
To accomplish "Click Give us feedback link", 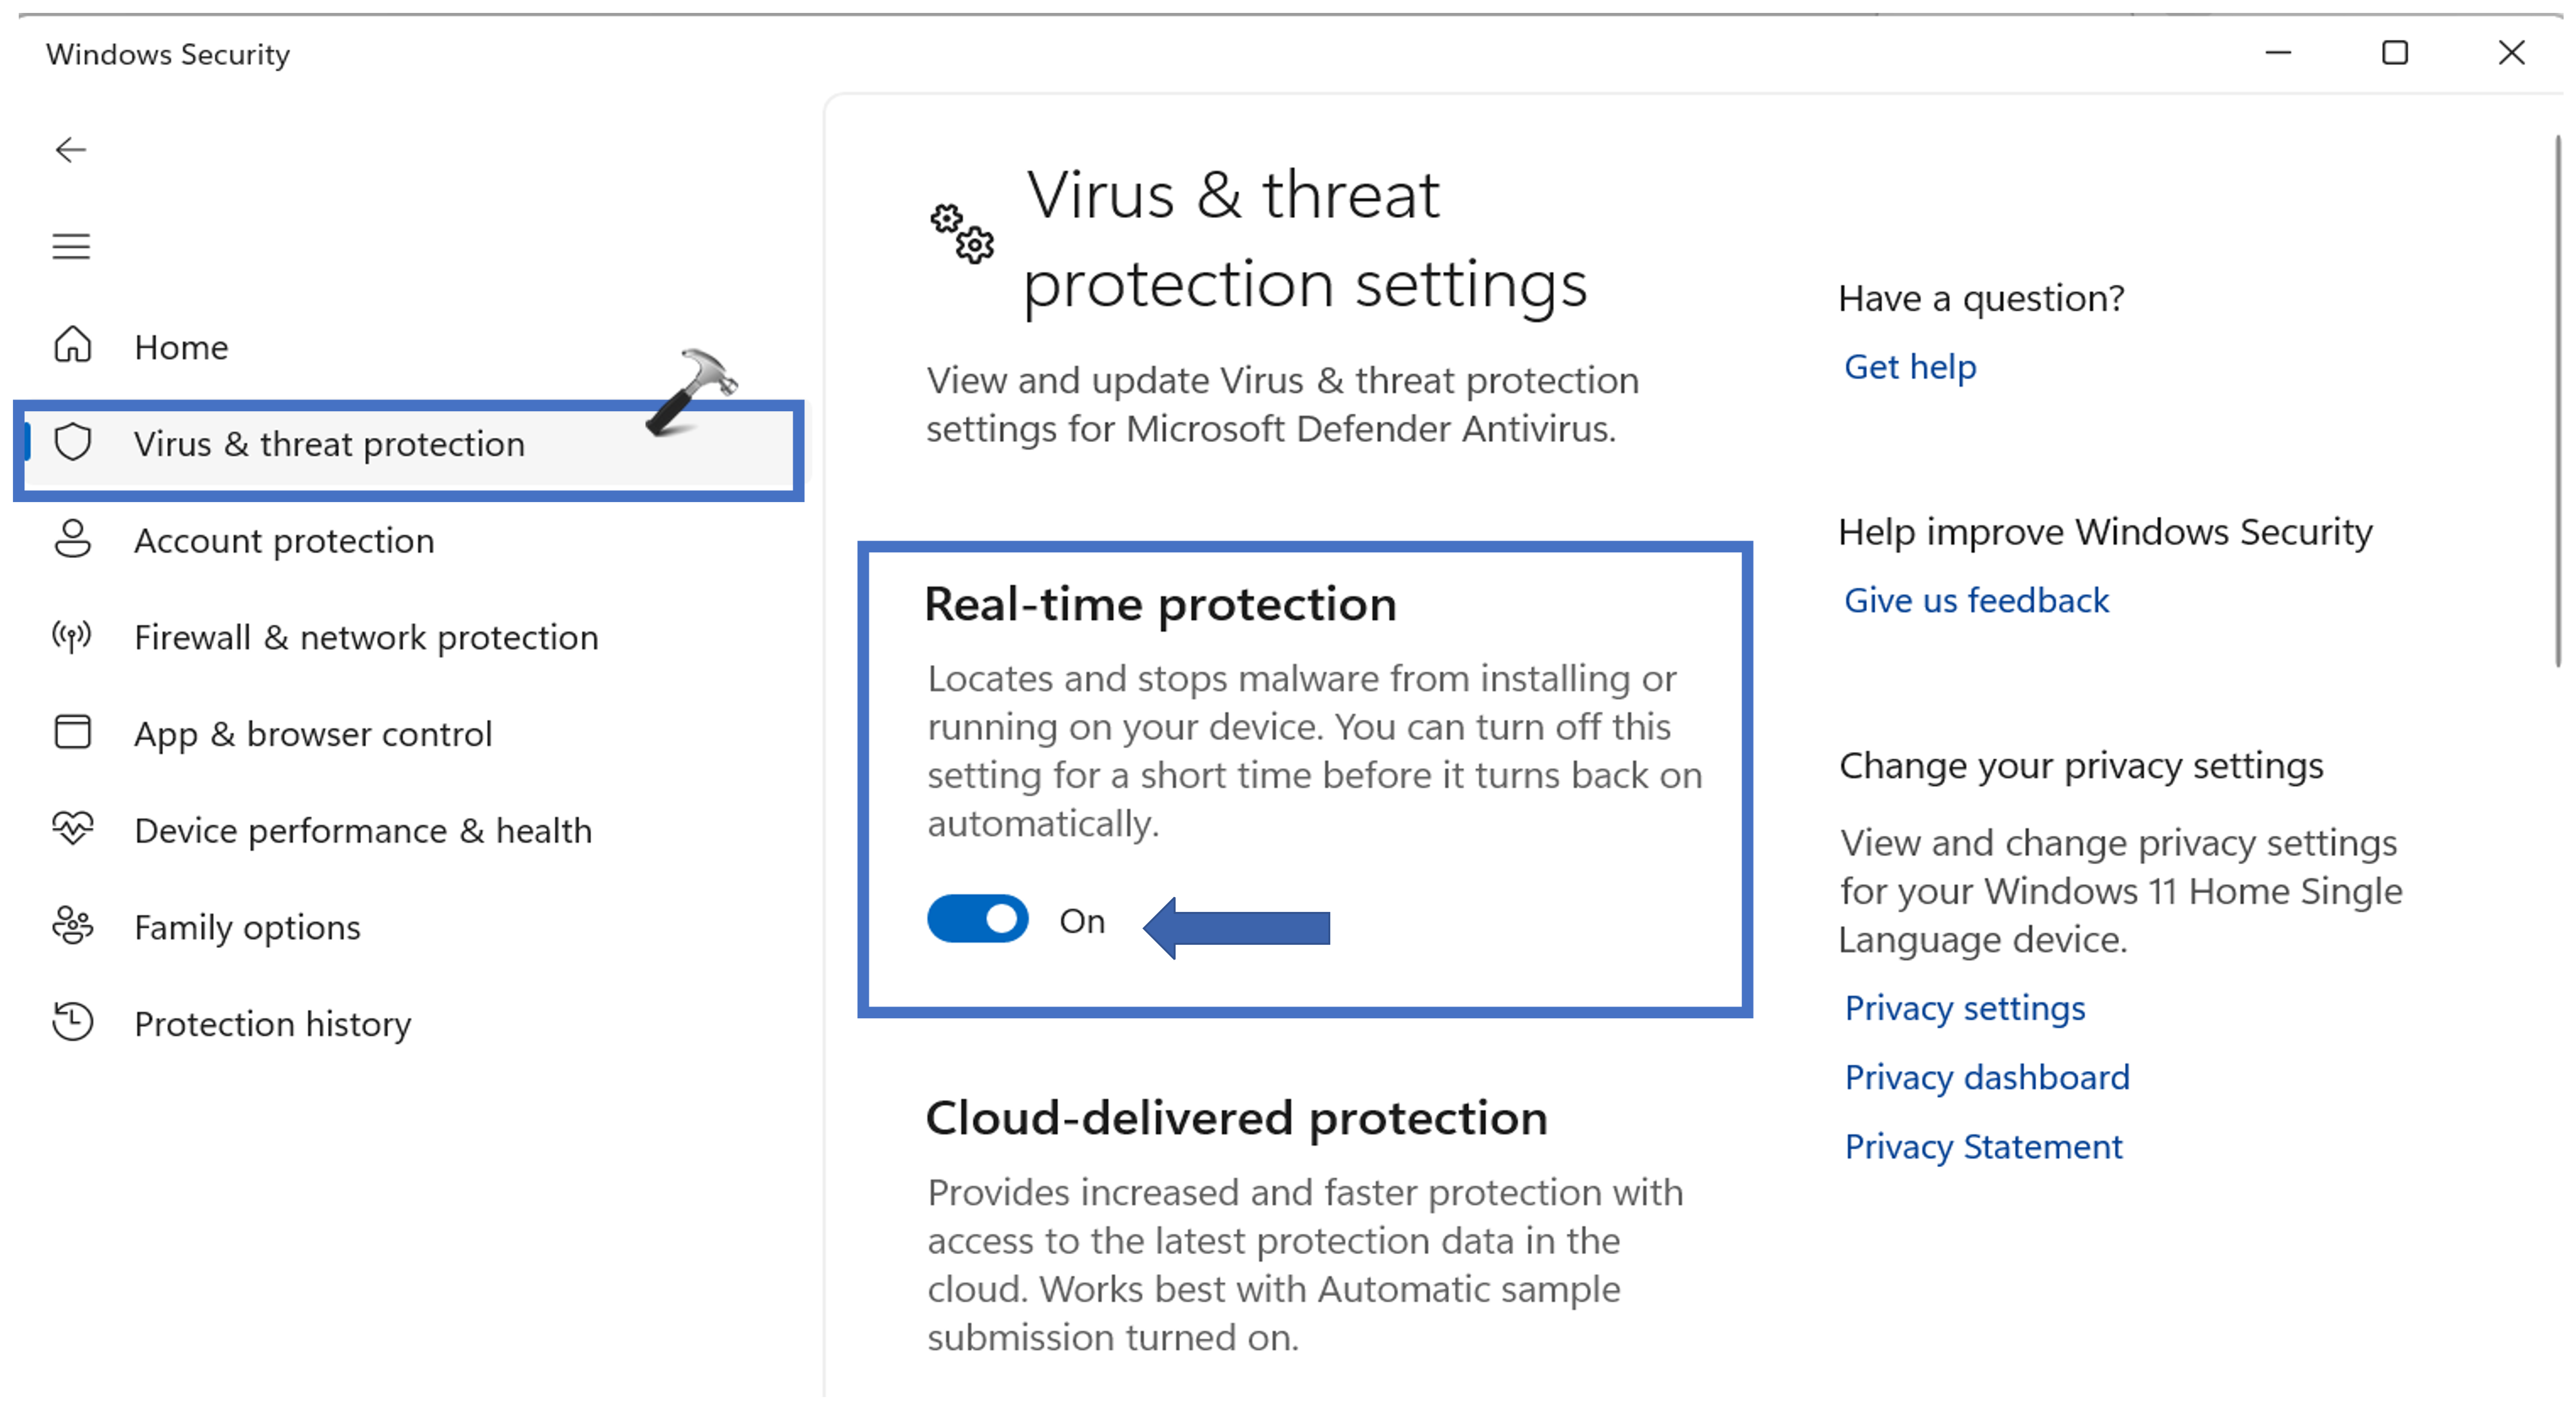I will pos(1976,600).
